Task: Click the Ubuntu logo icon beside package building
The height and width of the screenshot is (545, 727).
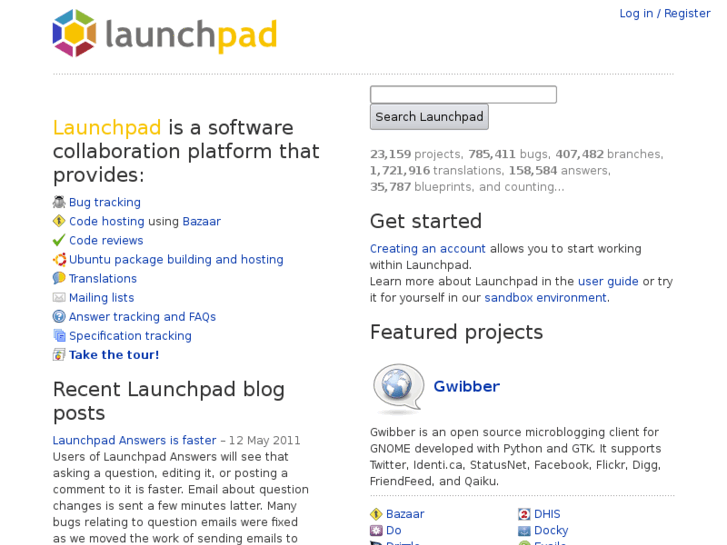Action: click(x=59, y=259)
